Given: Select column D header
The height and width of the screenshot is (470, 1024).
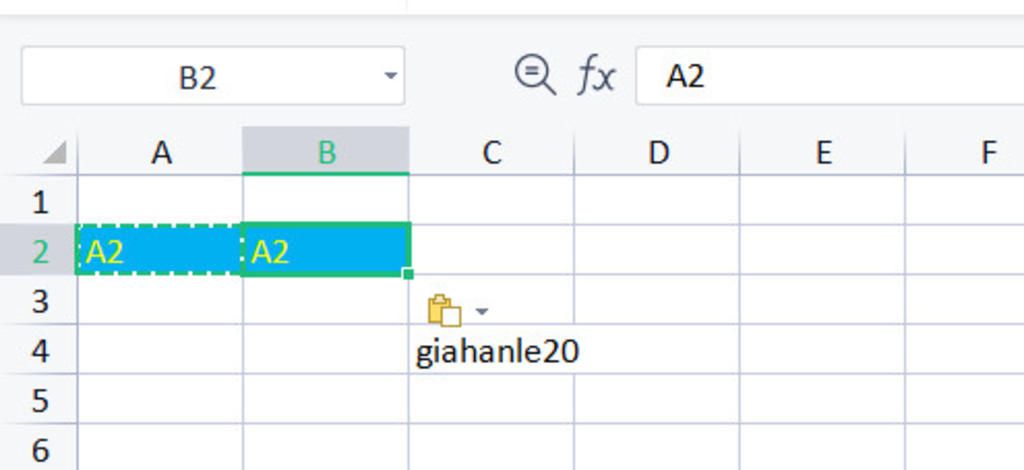Looking at the screenshot, I should (x=657, y=153).
